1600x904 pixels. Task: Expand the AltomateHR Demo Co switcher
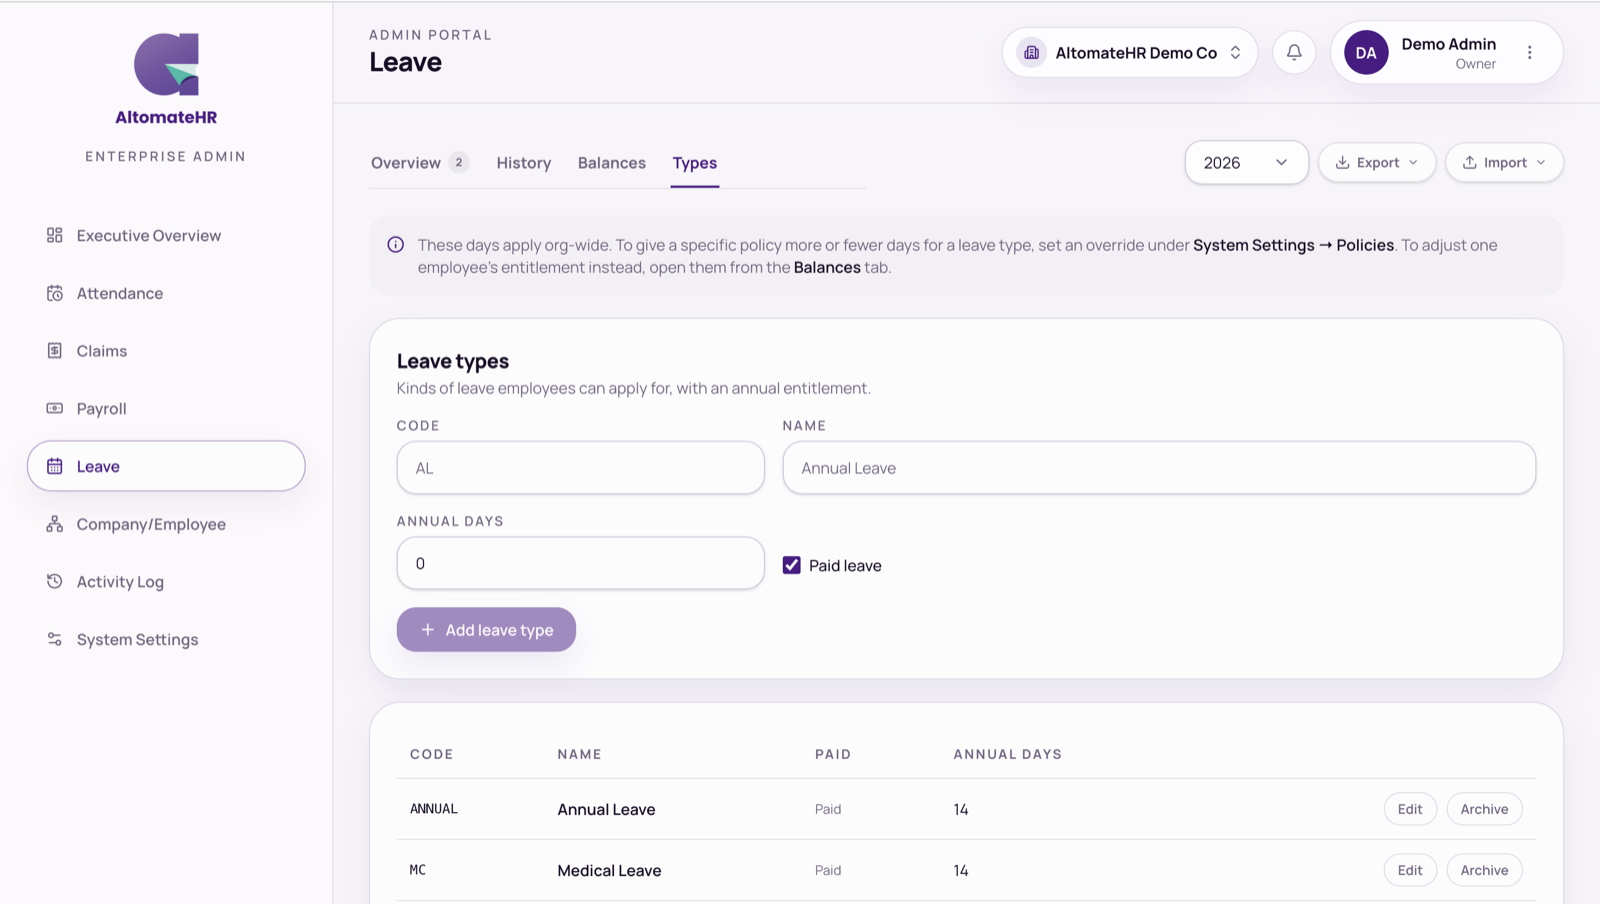tap(1130, 52)
